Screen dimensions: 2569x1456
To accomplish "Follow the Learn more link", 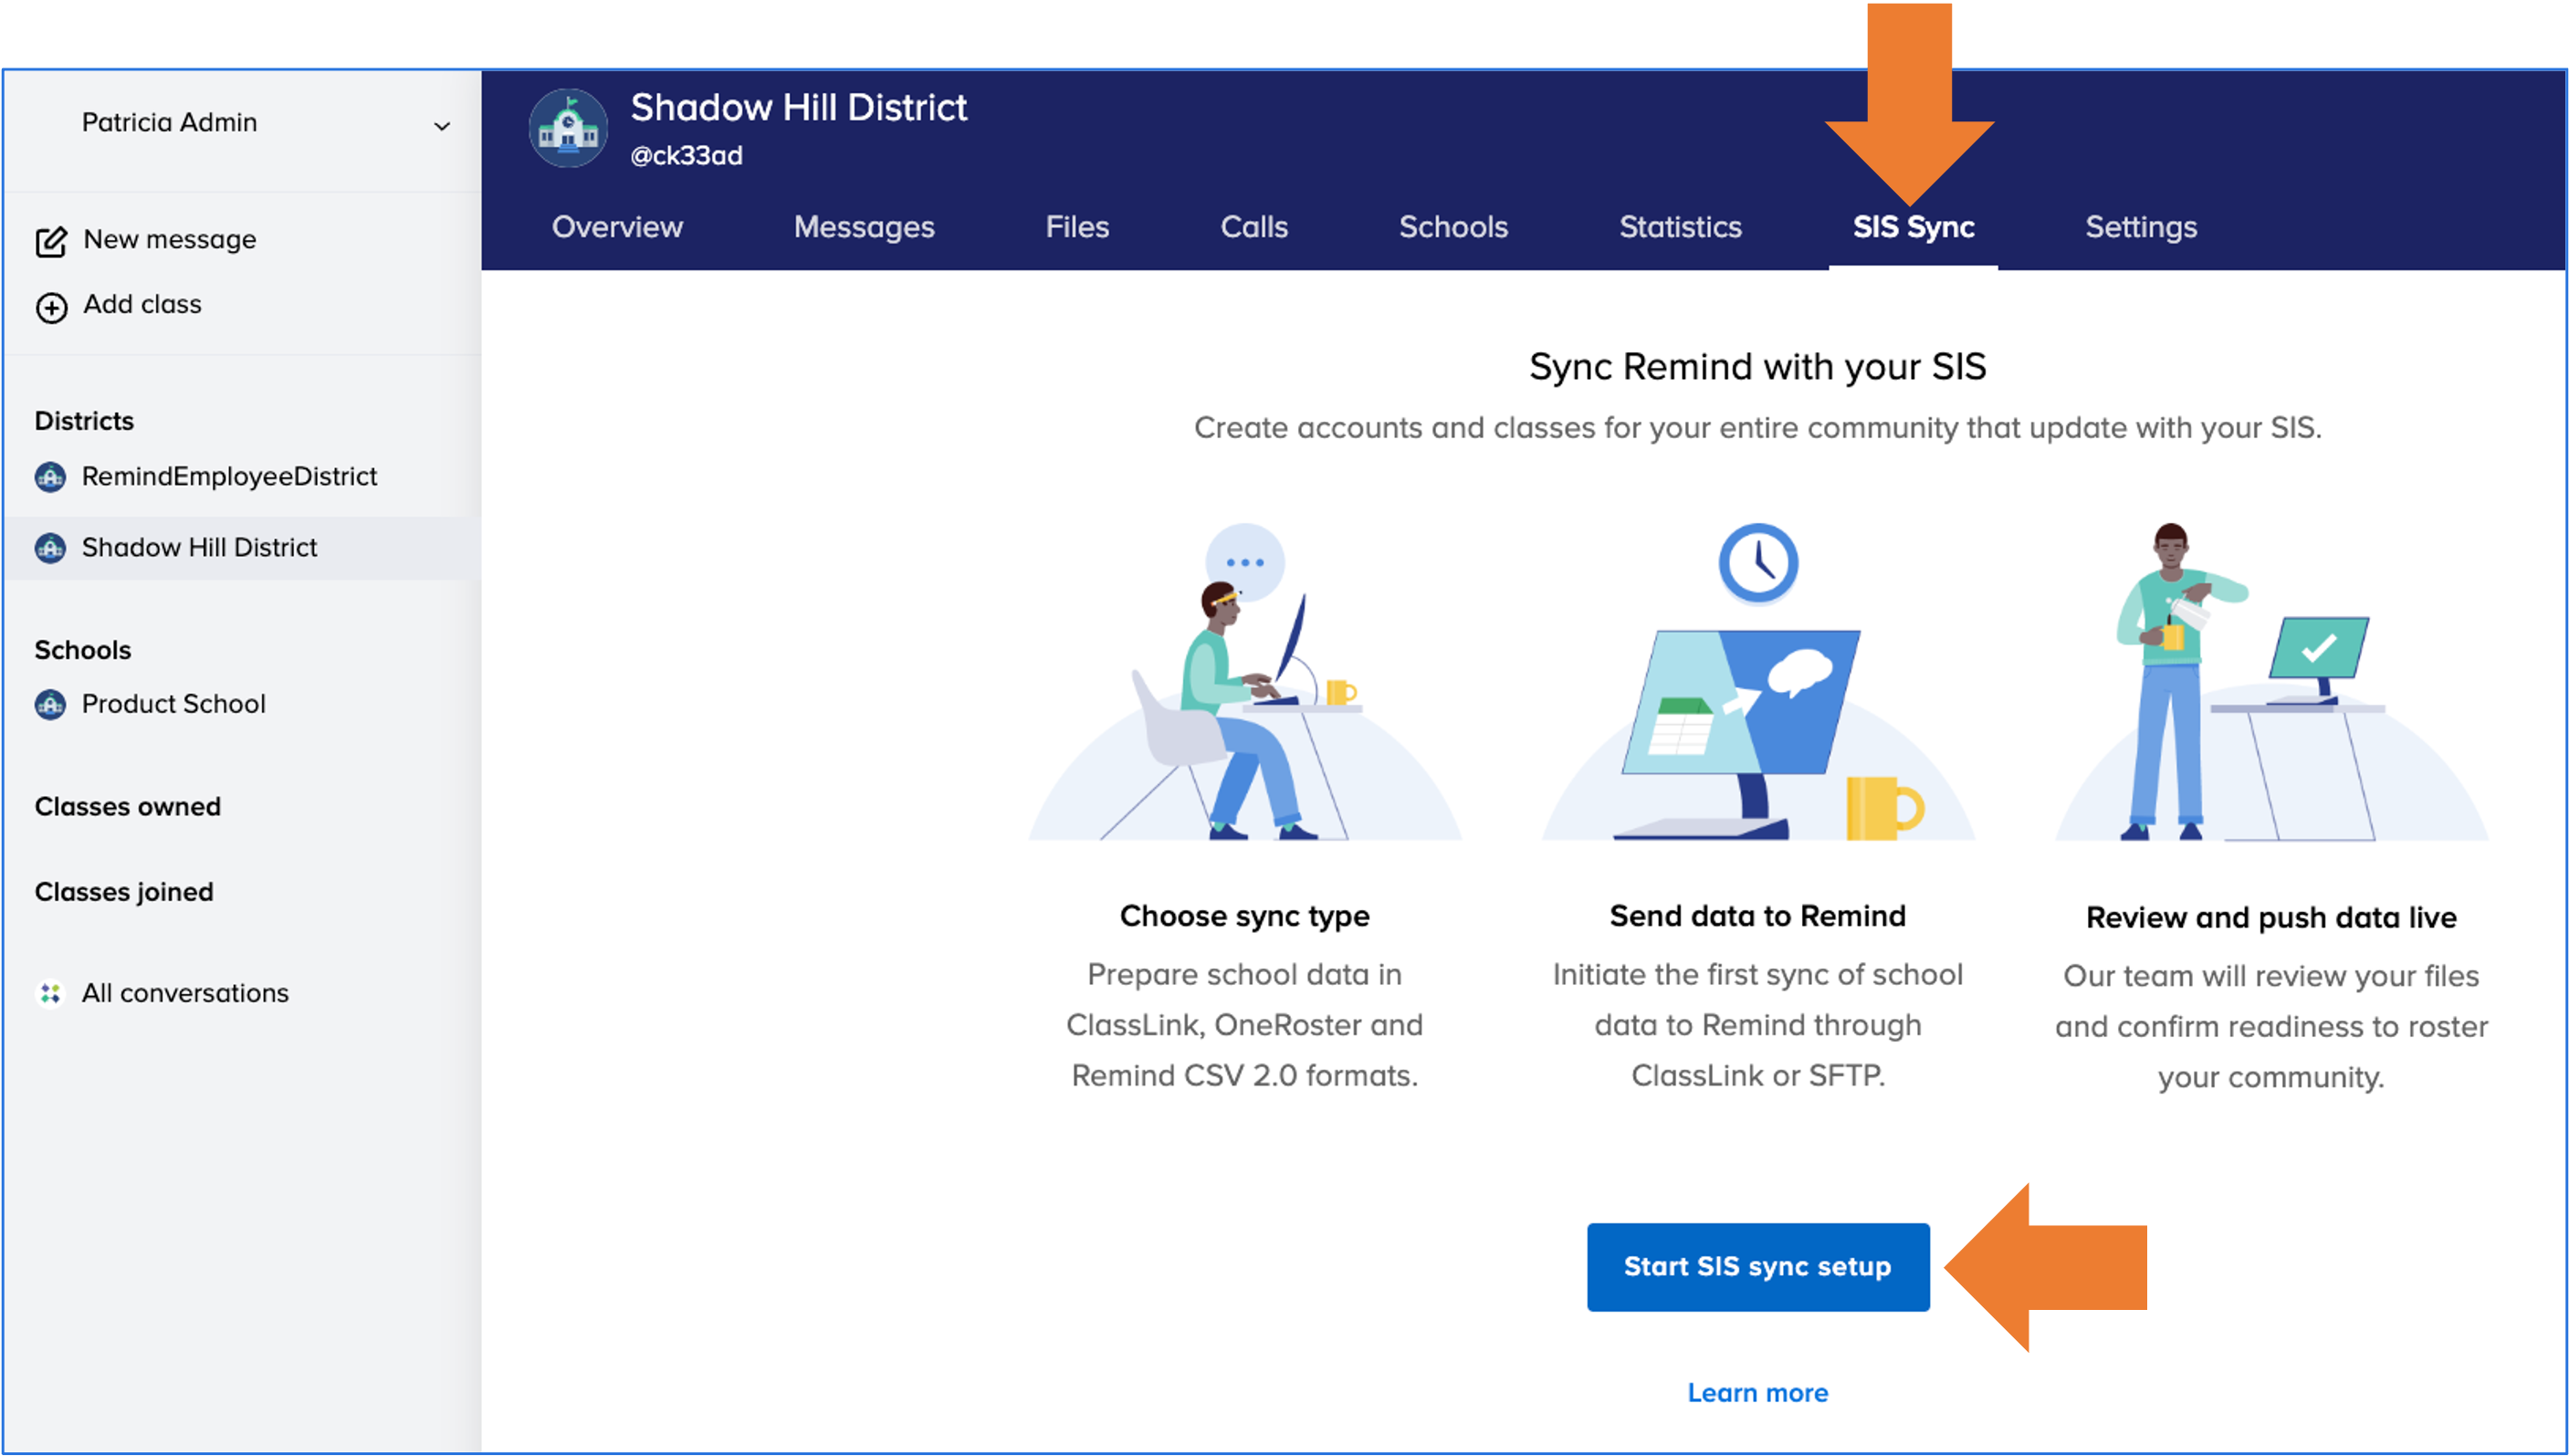I will (x=1757, y=1392).
